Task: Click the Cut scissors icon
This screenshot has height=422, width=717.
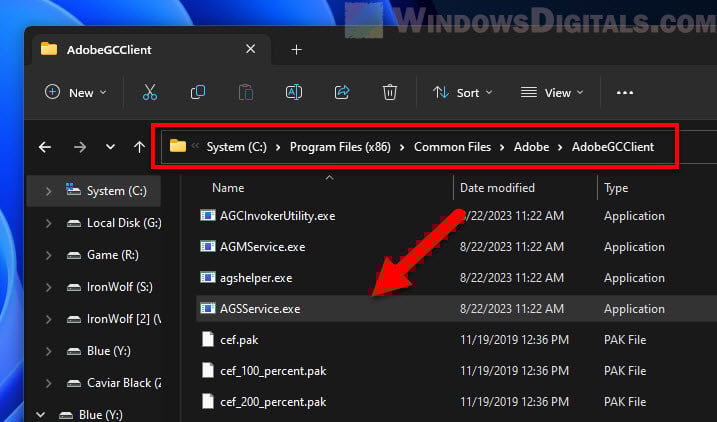Action: (150, 92)
